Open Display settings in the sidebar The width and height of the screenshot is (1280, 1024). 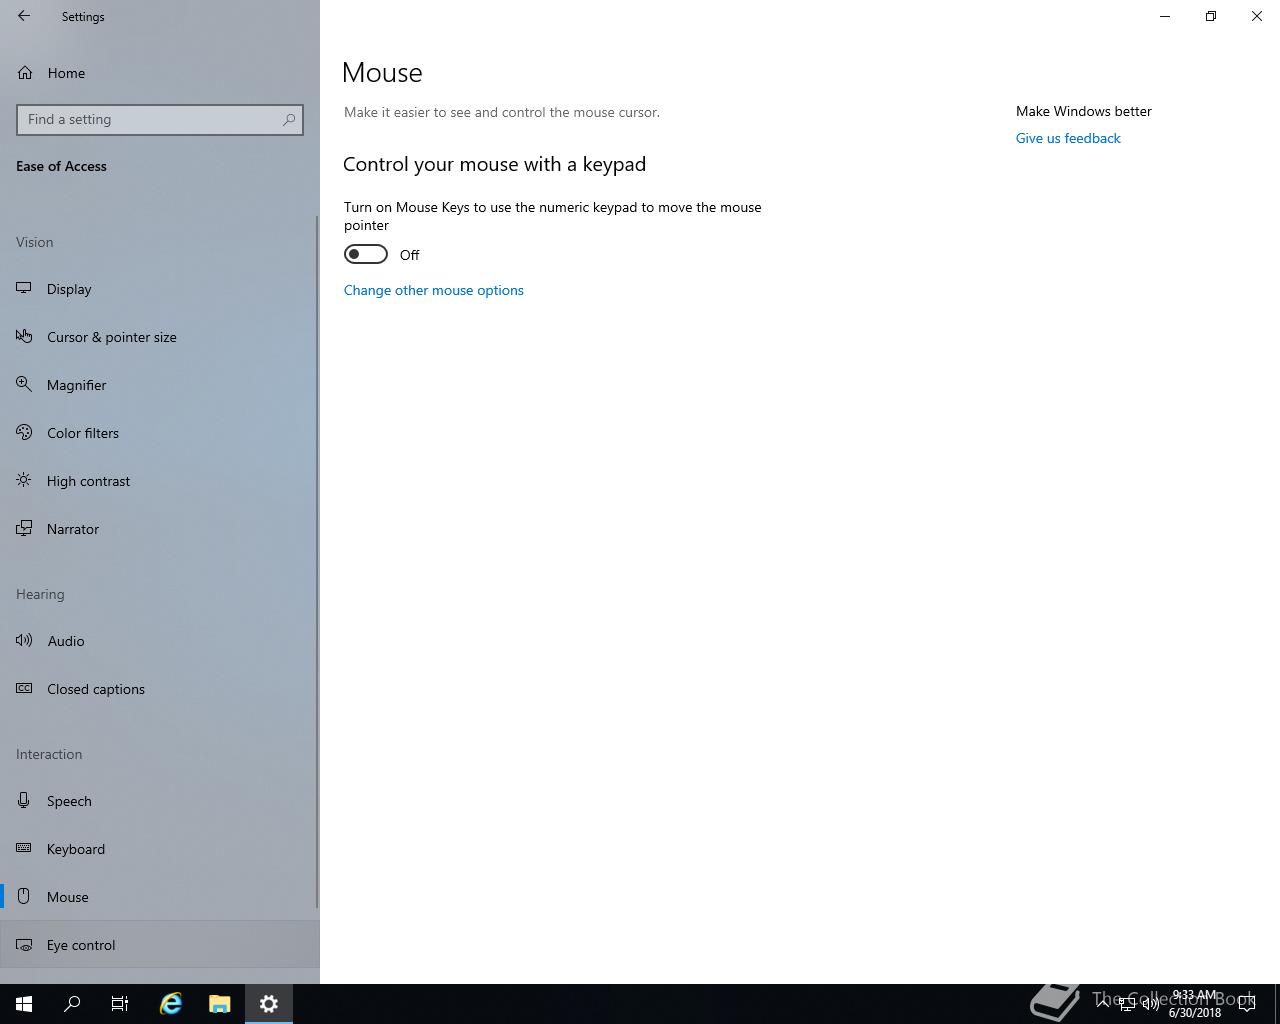click(x=160, y=289)
